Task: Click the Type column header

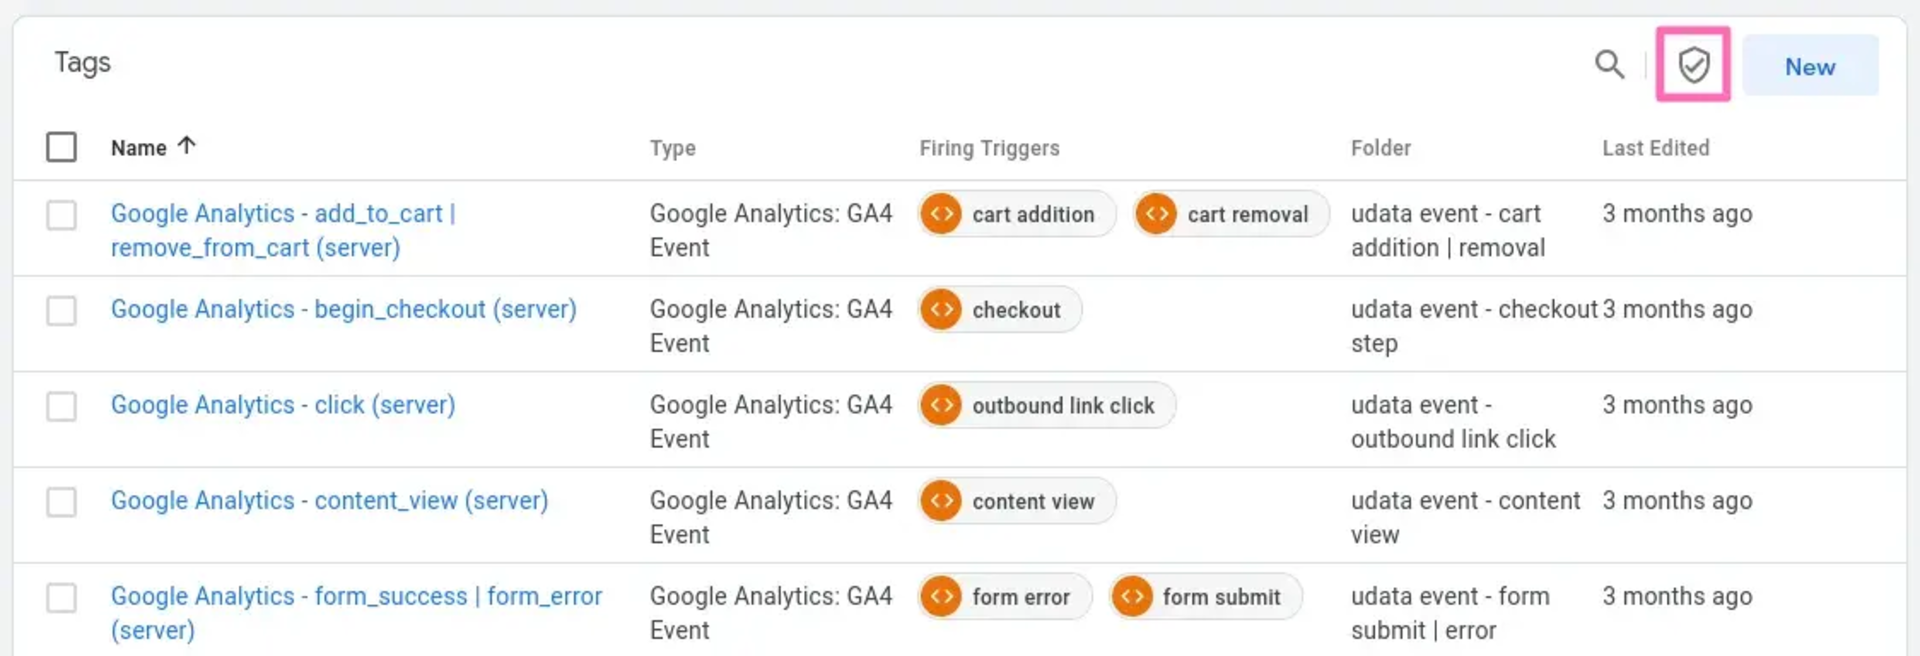Action: (x=671, y=148)
